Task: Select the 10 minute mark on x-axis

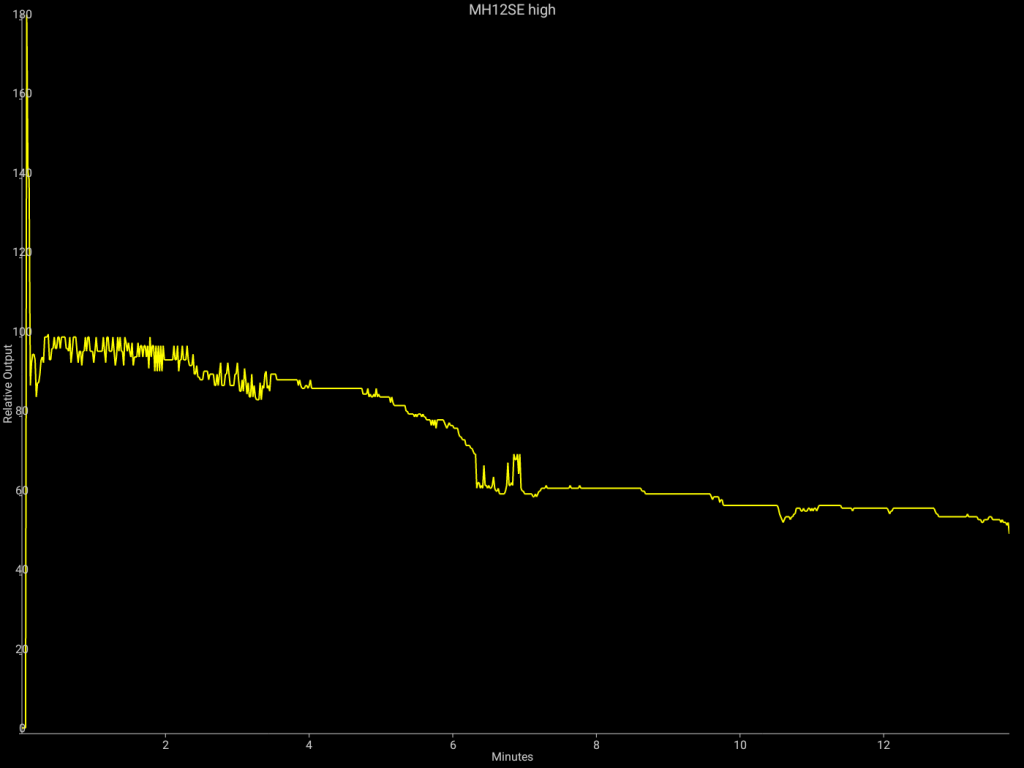Action: point(740,745)
